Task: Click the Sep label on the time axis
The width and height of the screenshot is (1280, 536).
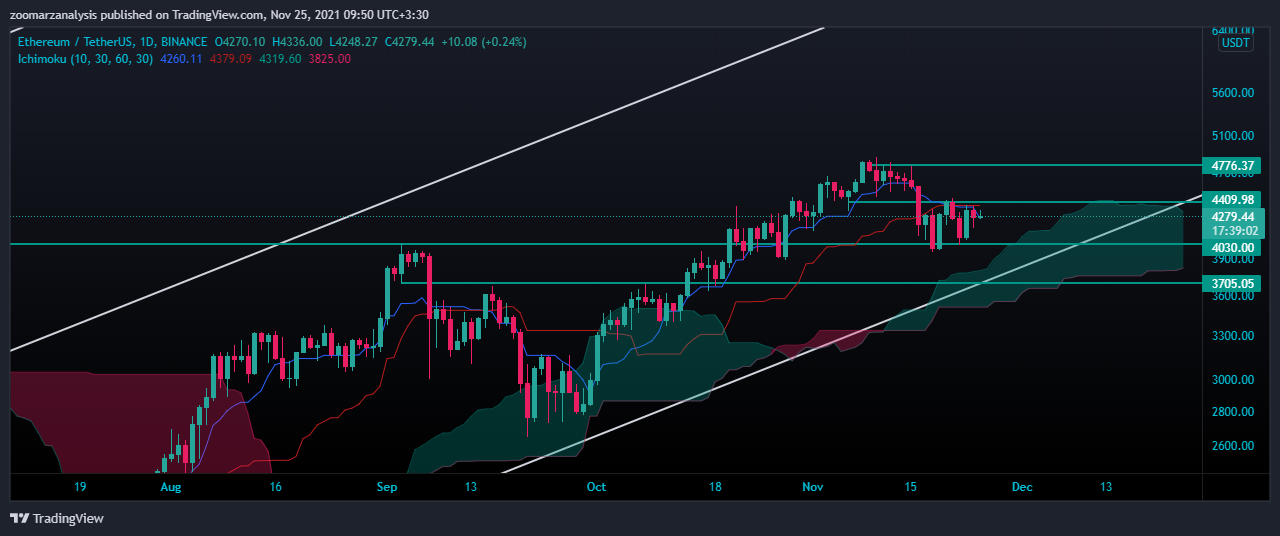Action: click(388, 488)
